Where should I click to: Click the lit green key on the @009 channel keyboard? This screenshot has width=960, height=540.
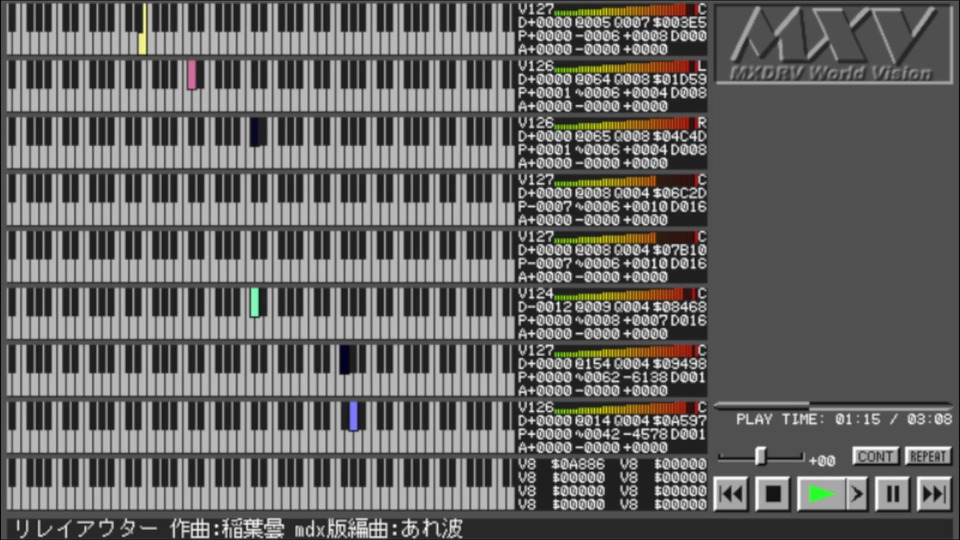(255, 302)
